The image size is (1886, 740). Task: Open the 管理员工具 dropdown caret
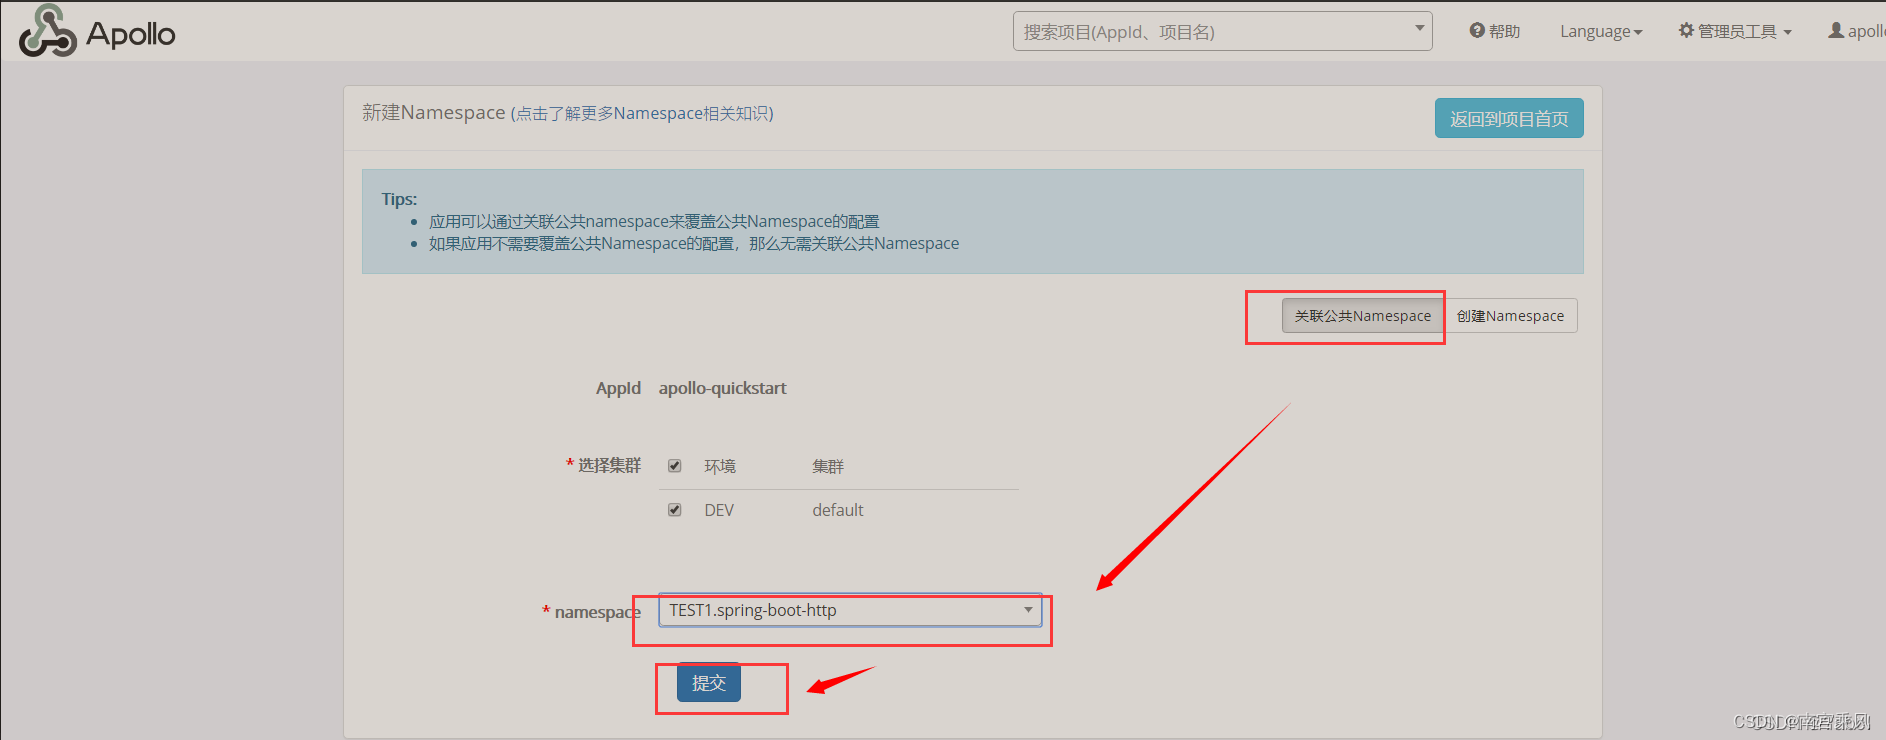pyautogui.click(x=1788, y=32)
